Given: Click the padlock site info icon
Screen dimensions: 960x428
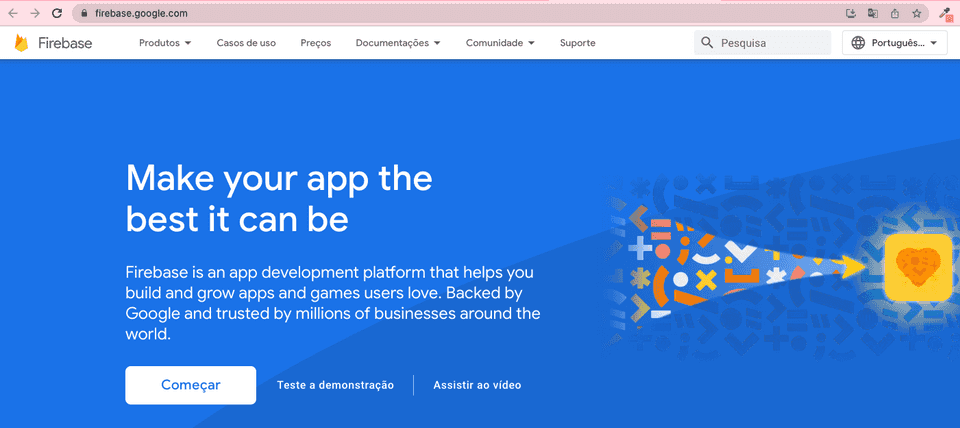Looking at the screenshot, I should coord(84,13).
